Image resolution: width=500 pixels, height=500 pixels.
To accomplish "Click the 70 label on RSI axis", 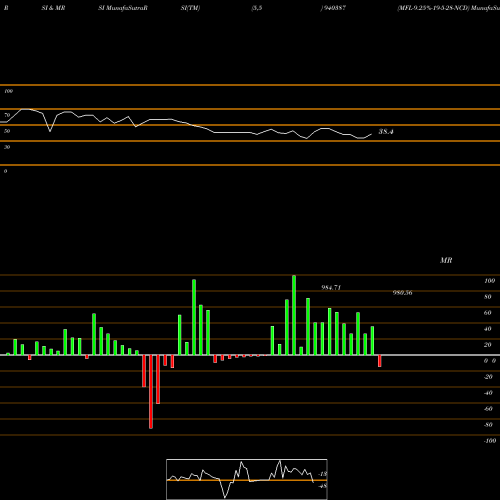I will (x=7, y=115).
